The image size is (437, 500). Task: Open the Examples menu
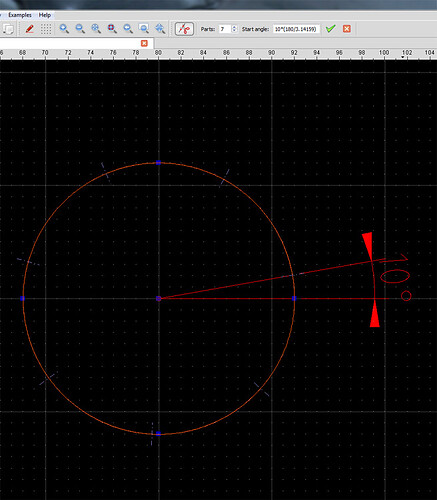point(20,15)
